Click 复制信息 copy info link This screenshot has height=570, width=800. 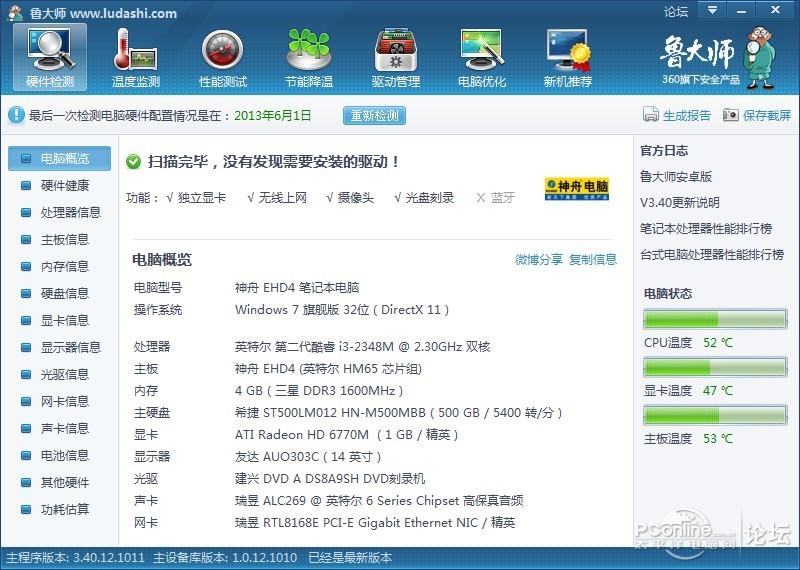coord(593,259)
